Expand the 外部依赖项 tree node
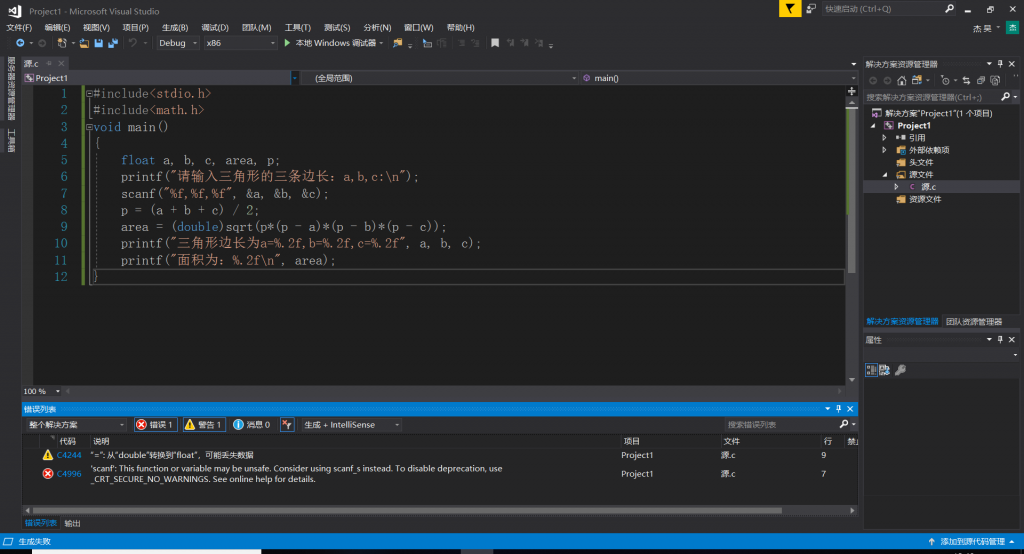The image size is (1024, 554). [884, 150]
